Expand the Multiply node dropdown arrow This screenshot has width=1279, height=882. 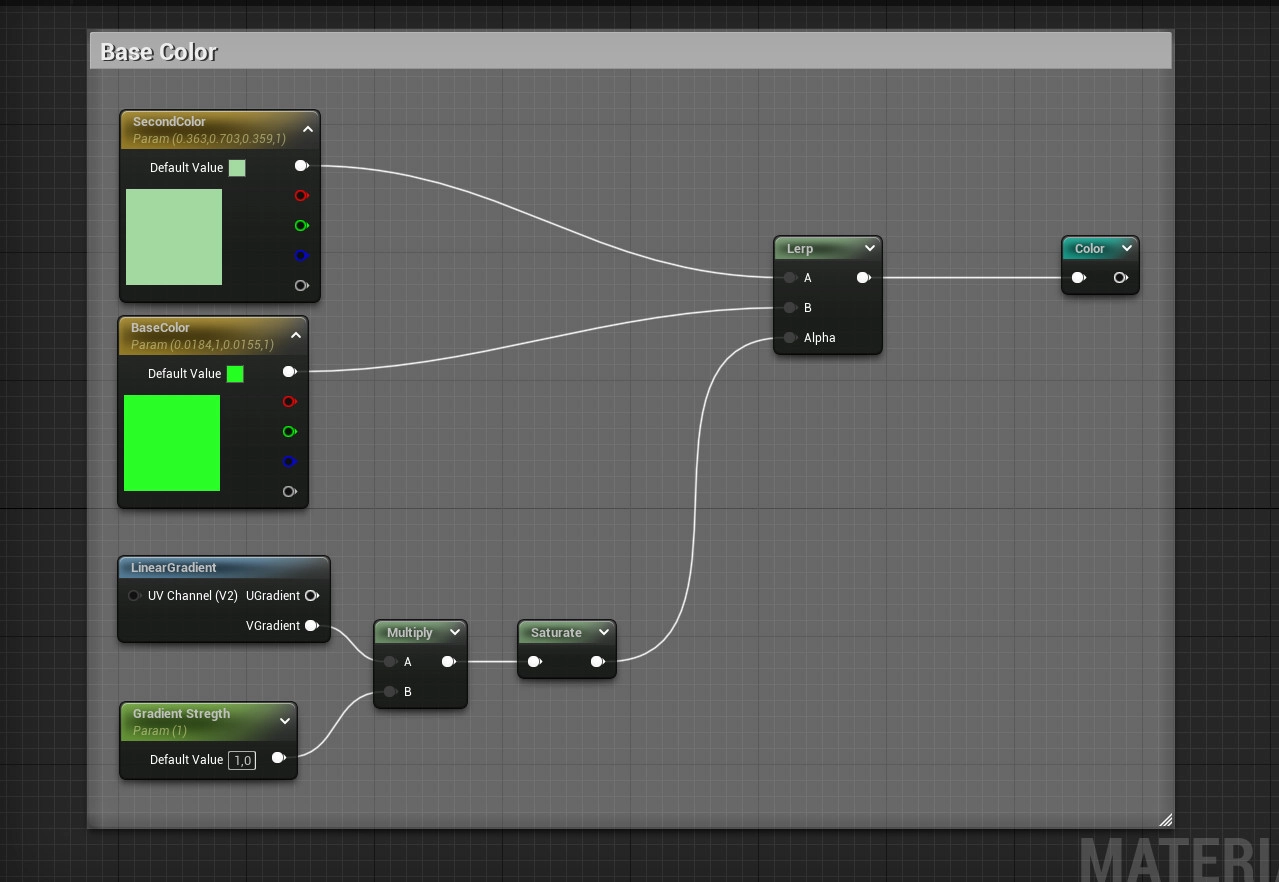pos(454,632)
